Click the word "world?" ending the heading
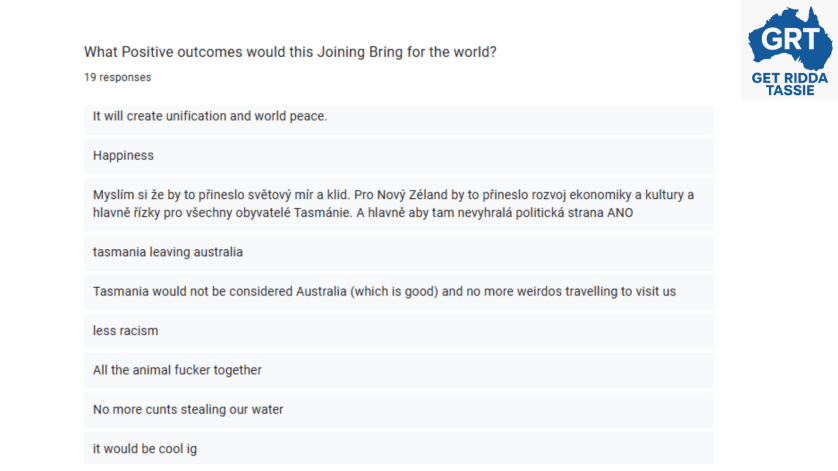Viewport: 838px width, 471px height. [474, 52]
